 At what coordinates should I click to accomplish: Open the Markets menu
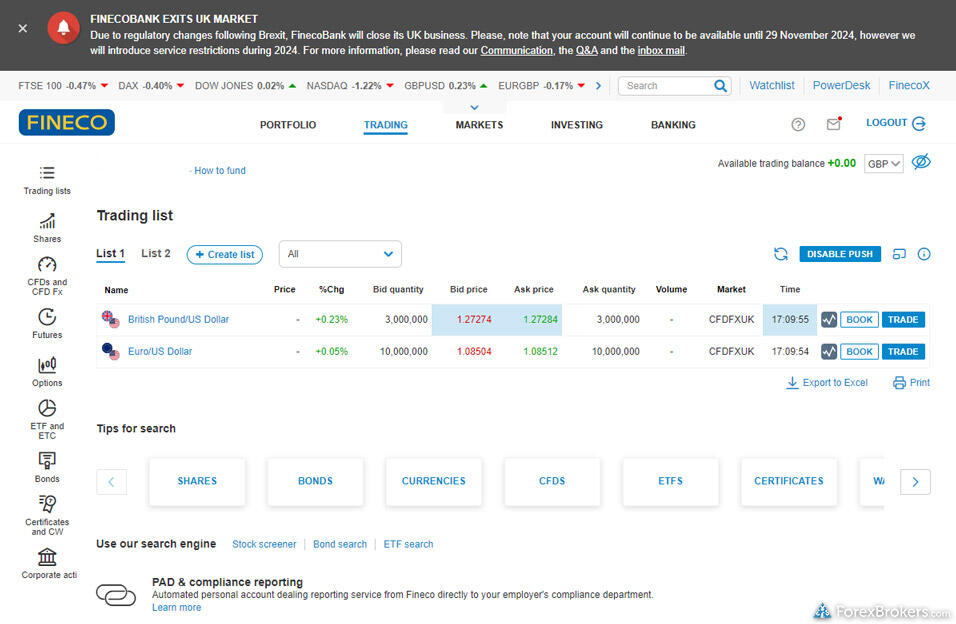click(479, 125)
